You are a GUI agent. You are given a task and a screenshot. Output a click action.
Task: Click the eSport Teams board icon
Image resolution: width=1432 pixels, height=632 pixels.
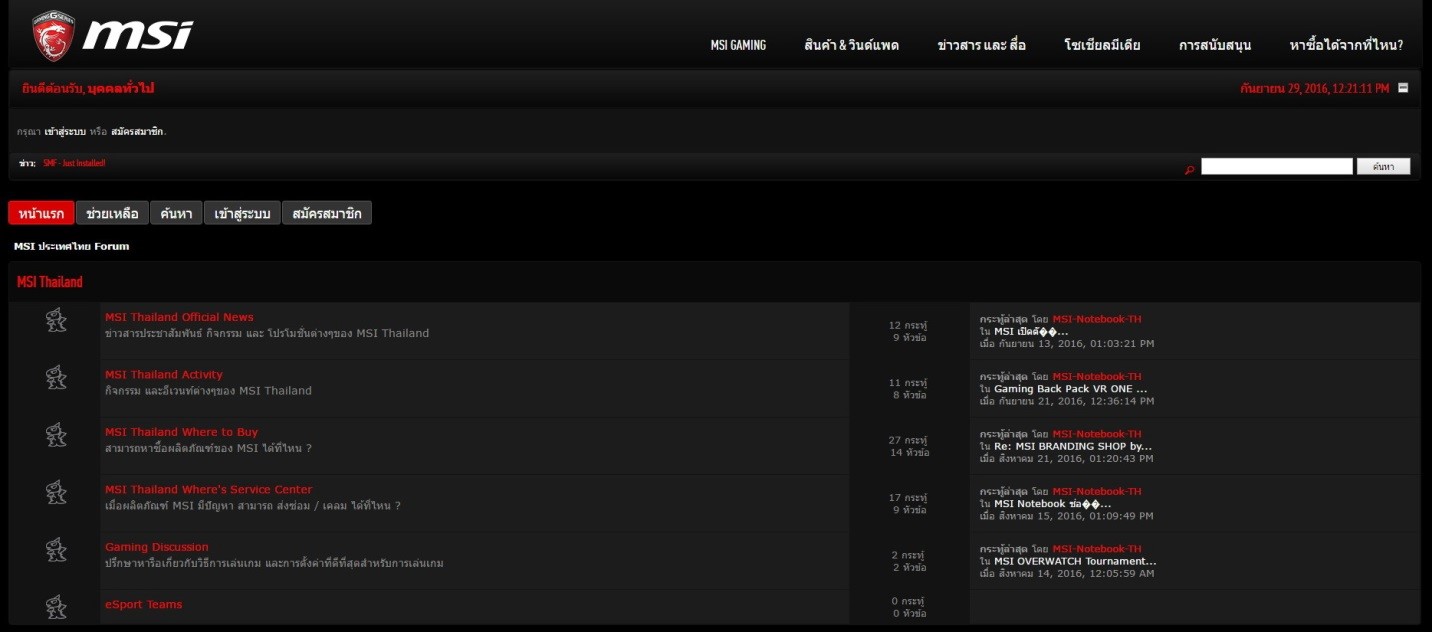tap(56, 607)
